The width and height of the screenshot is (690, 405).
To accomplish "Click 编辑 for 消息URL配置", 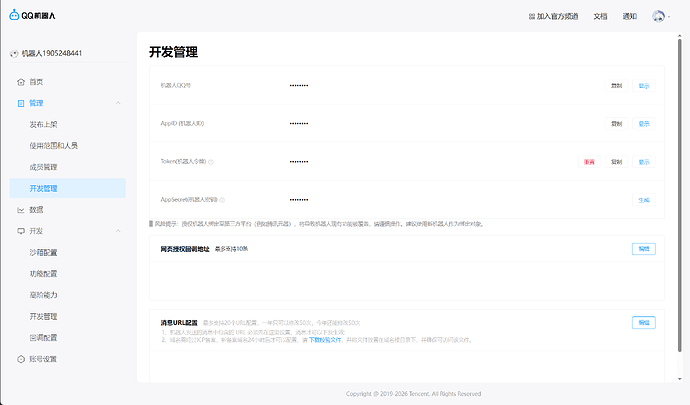I will pyautogui.click(x=644, y=323).
